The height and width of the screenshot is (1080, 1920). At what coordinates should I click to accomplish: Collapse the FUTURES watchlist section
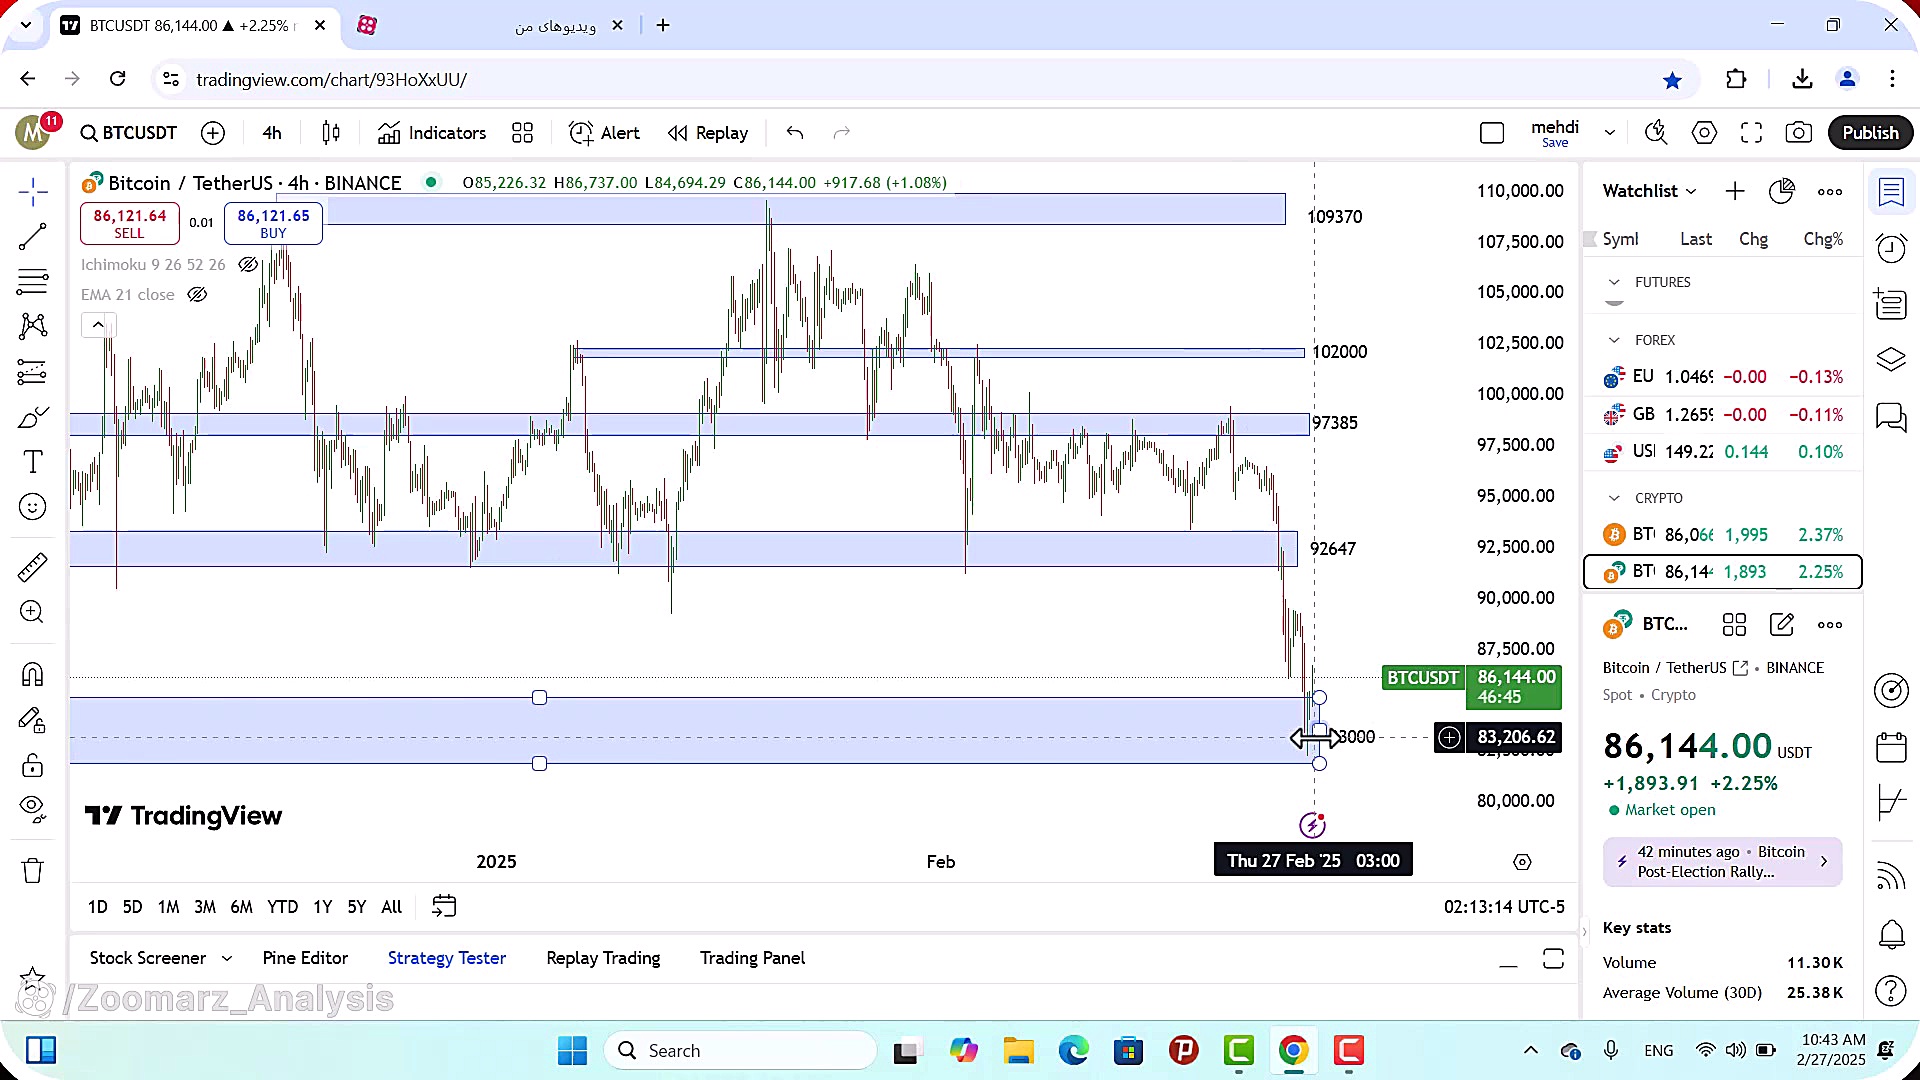[1614, 282]
